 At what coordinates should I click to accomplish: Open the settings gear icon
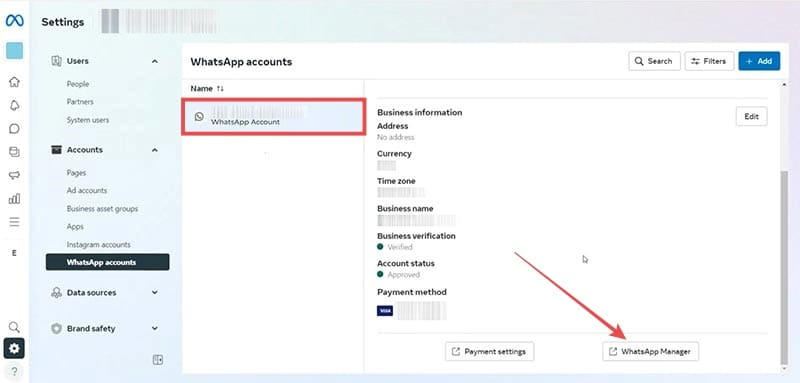14,348
